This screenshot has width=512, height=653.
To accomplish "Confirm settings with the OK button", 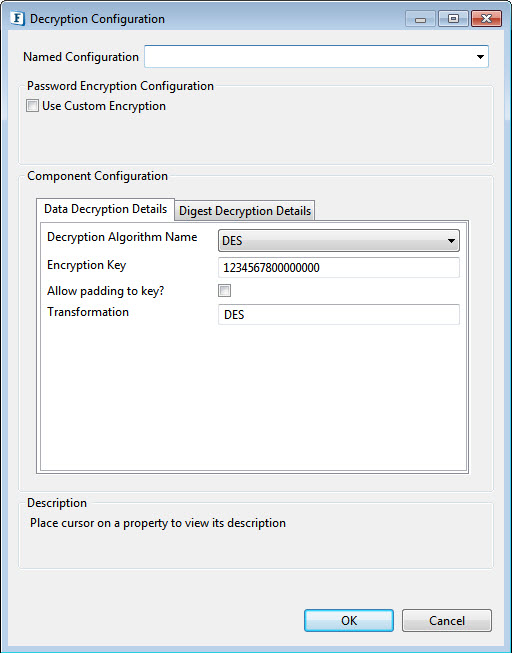I will pos(349,621).
